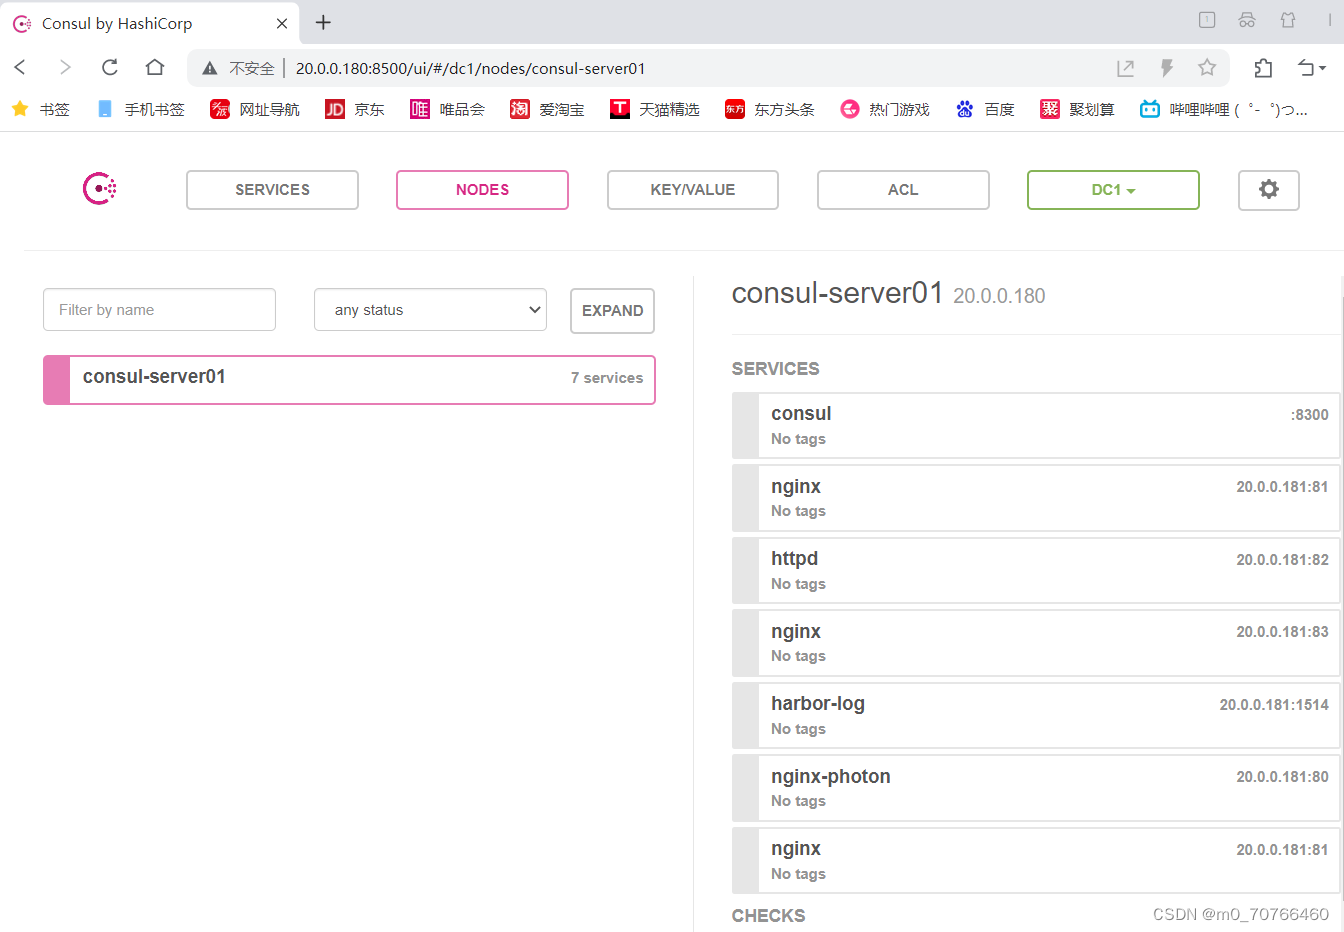This screenshot has width=1344, height=932.
Task: Open the 百度 bookmark
Action: (x=985, y=109)
